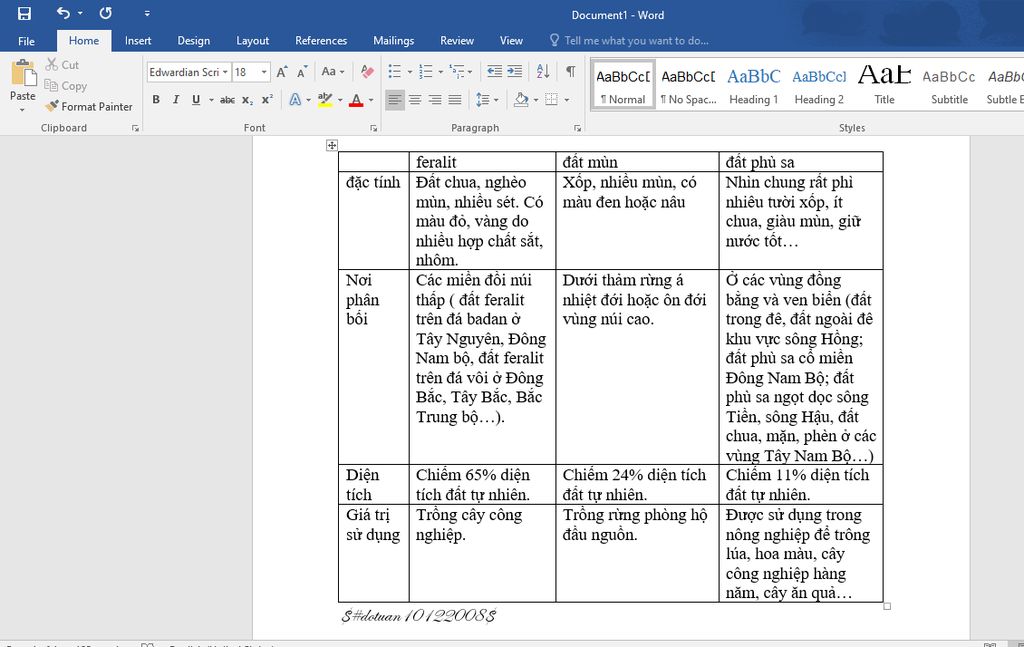The image size is (1024, 647).
Task: Click the table move handle
Action: (332, 145)
